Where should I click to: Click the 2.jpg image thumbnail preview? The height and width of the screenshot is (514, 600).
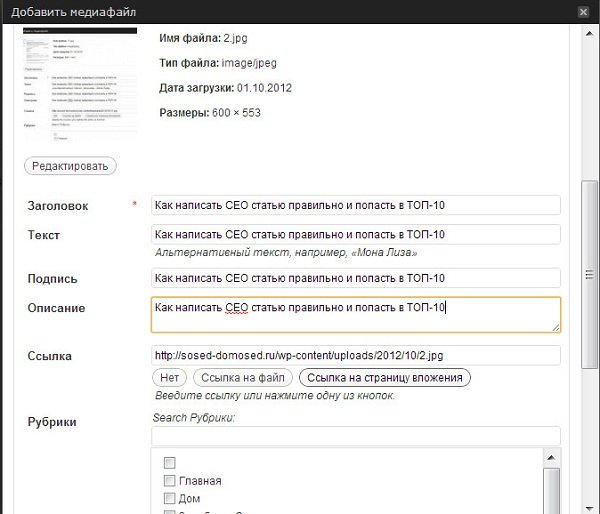[x=80, y=85]
